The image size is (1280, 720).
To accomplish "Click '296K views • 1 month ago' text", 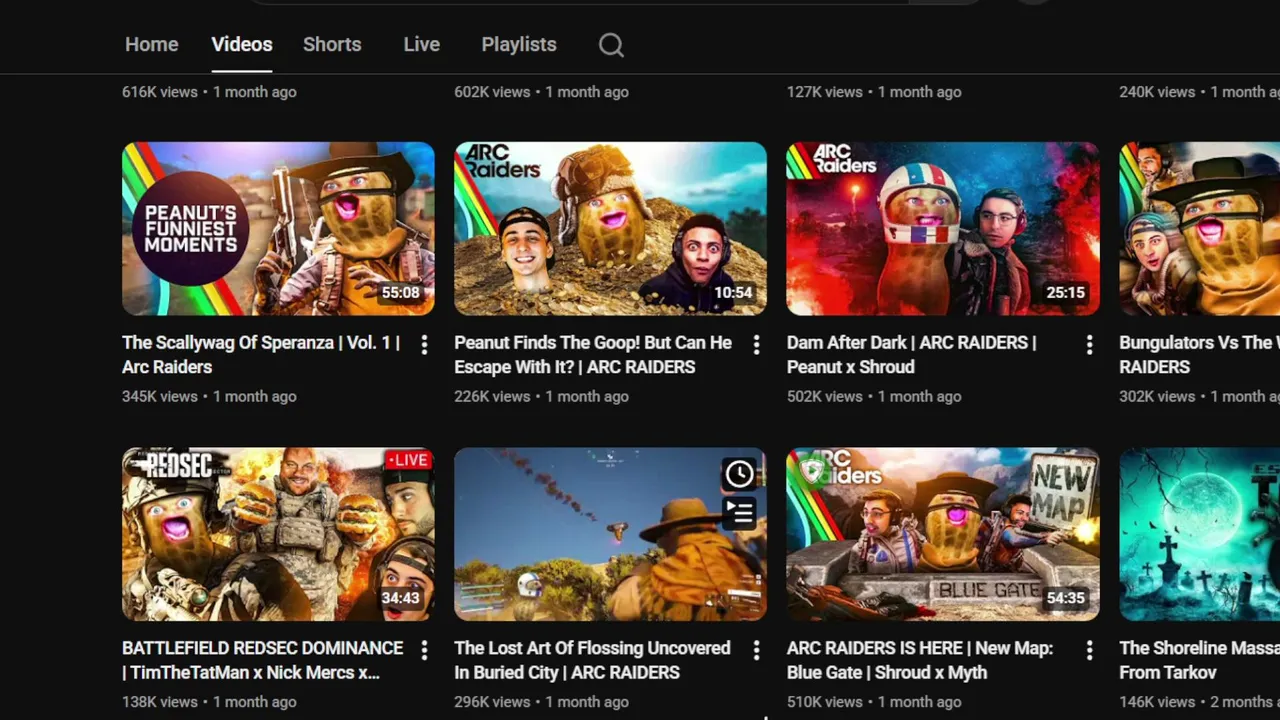I will (x=541, y=701).
